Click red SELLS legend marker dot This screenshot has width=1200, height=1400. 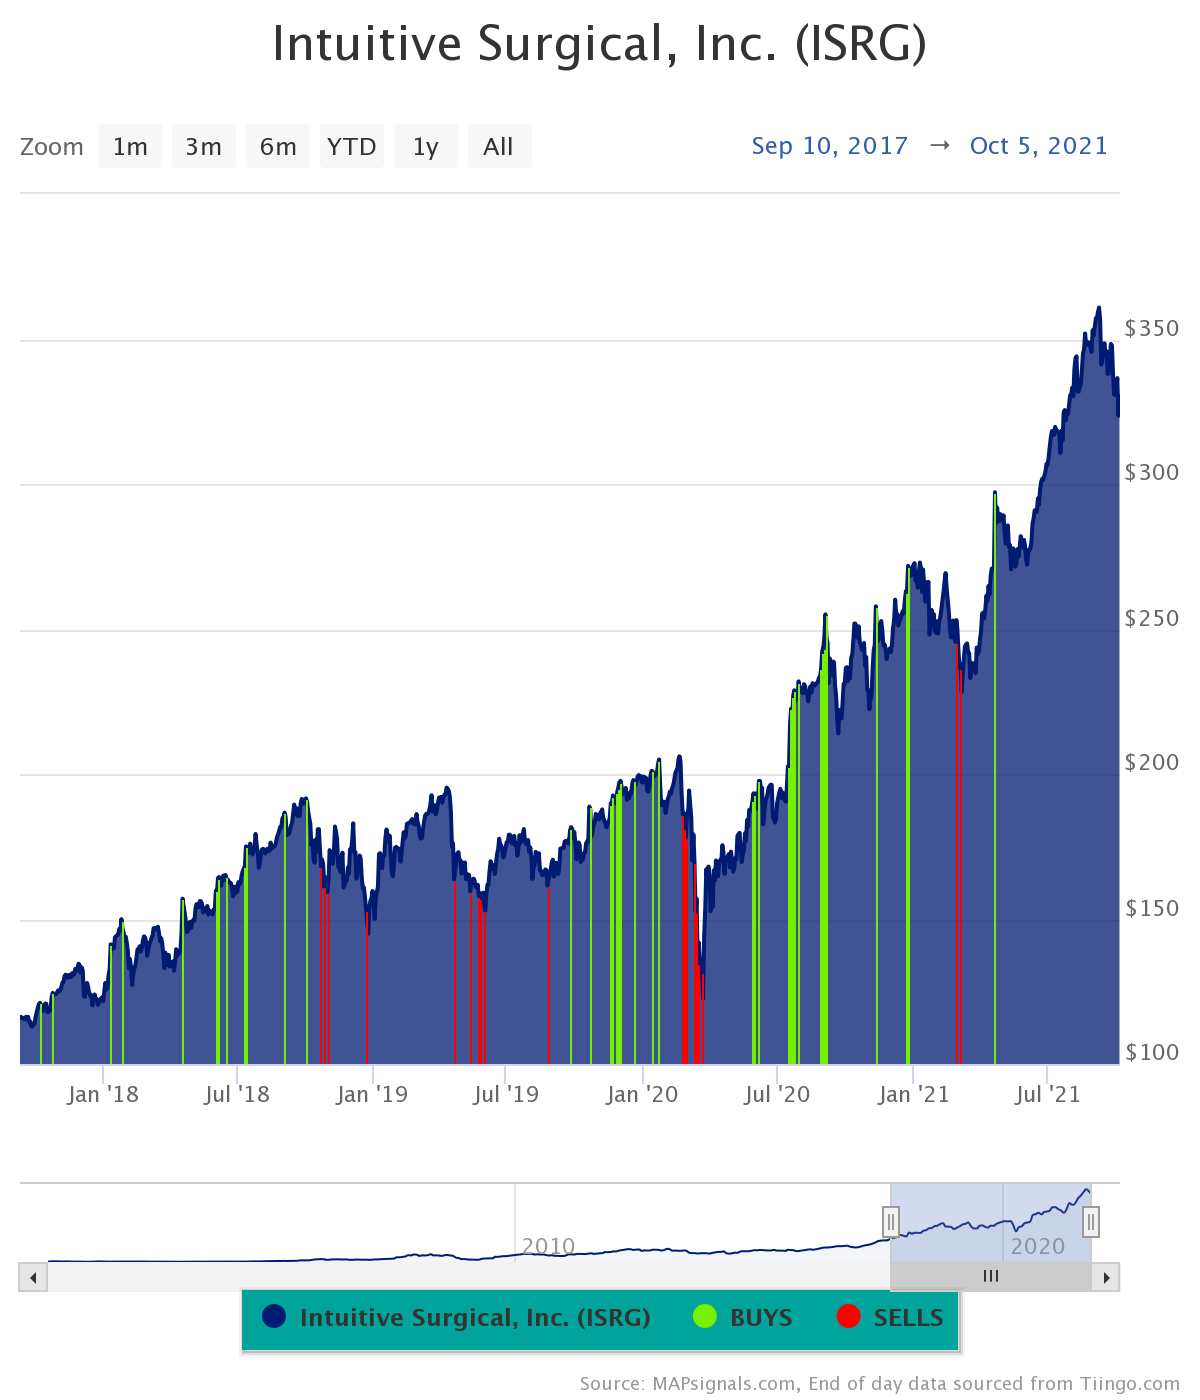(x=849, y=1316)
